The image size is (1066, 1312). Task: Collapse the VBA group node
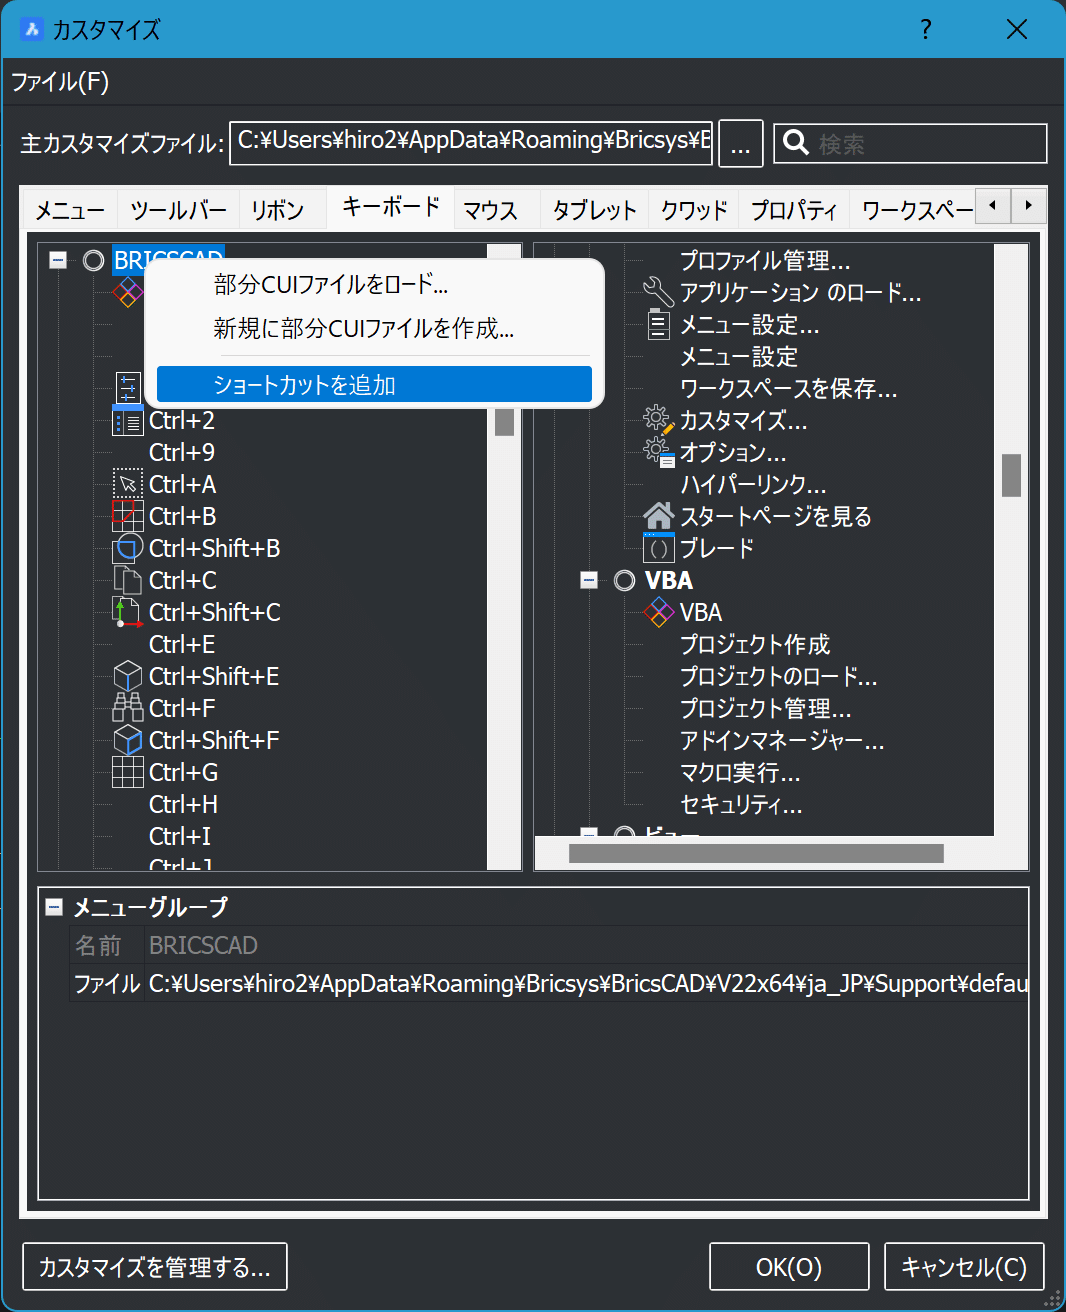tap(589, 580)
